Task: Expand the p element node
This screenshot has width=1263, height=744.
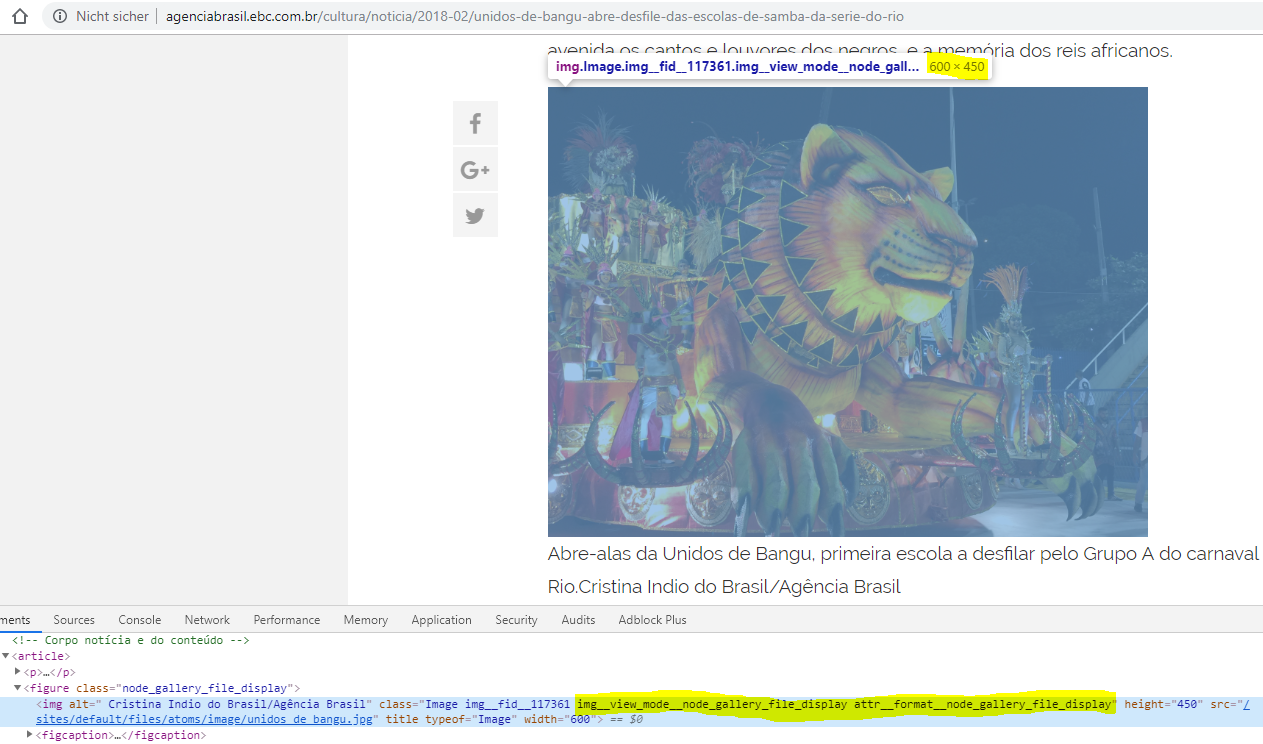Action: (17, 672)
